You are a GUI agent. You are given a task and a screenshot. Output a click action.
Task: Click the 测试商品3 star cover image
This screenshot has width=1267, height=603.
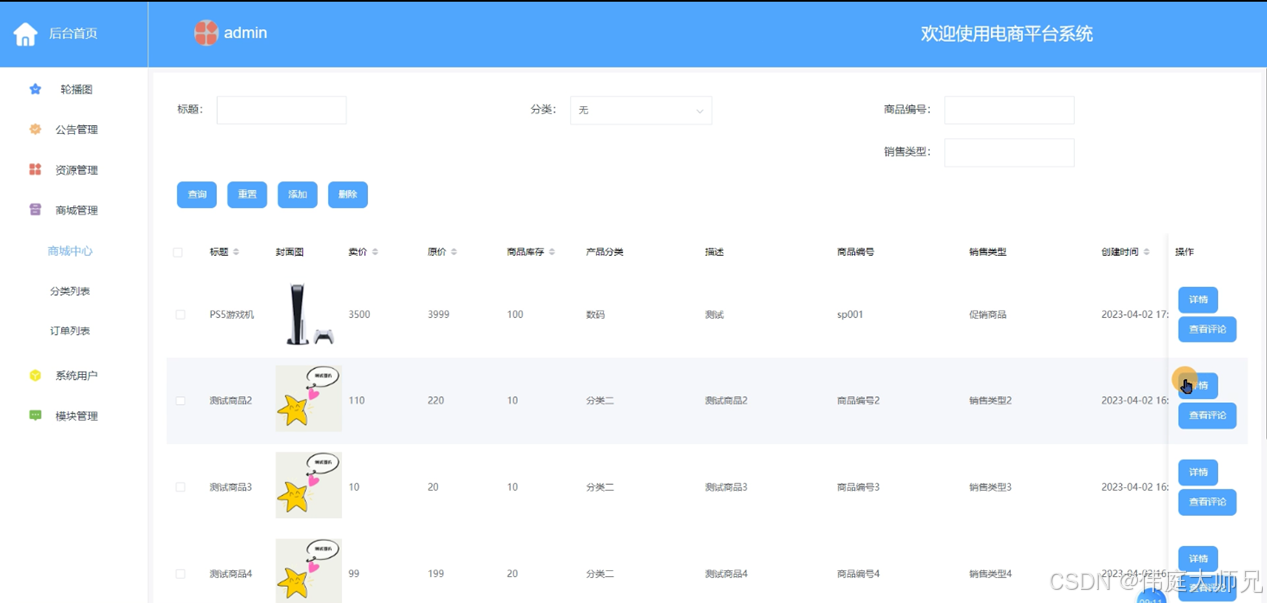(x=309, y=485)
